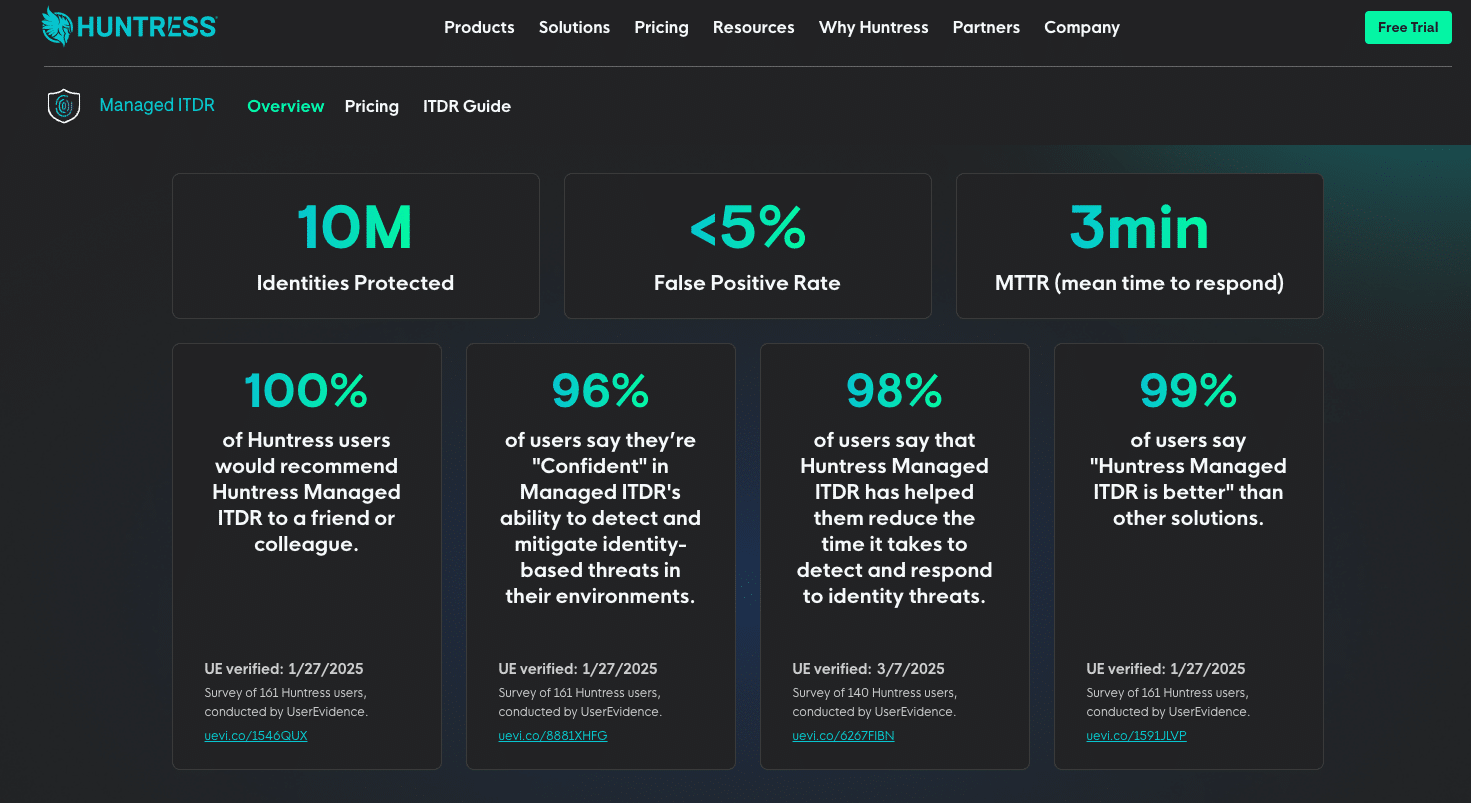Go to Pricing in the main top navigation

tap(661, 27)
